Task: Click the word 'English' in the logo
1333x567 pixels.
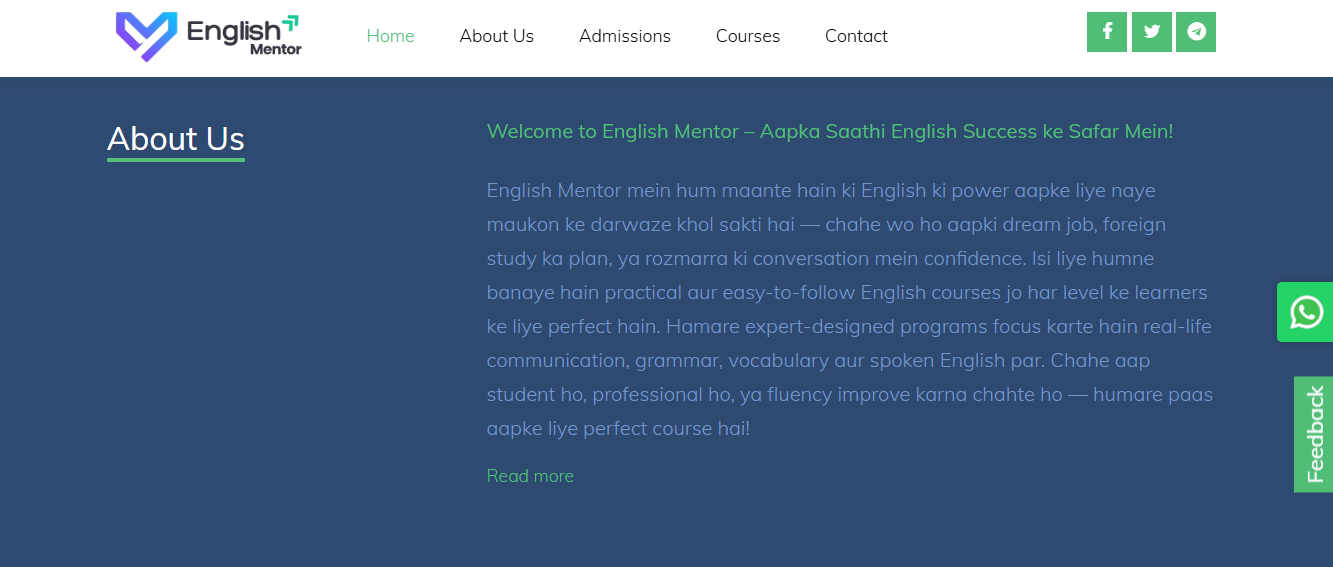Action: tap(233, 31)
